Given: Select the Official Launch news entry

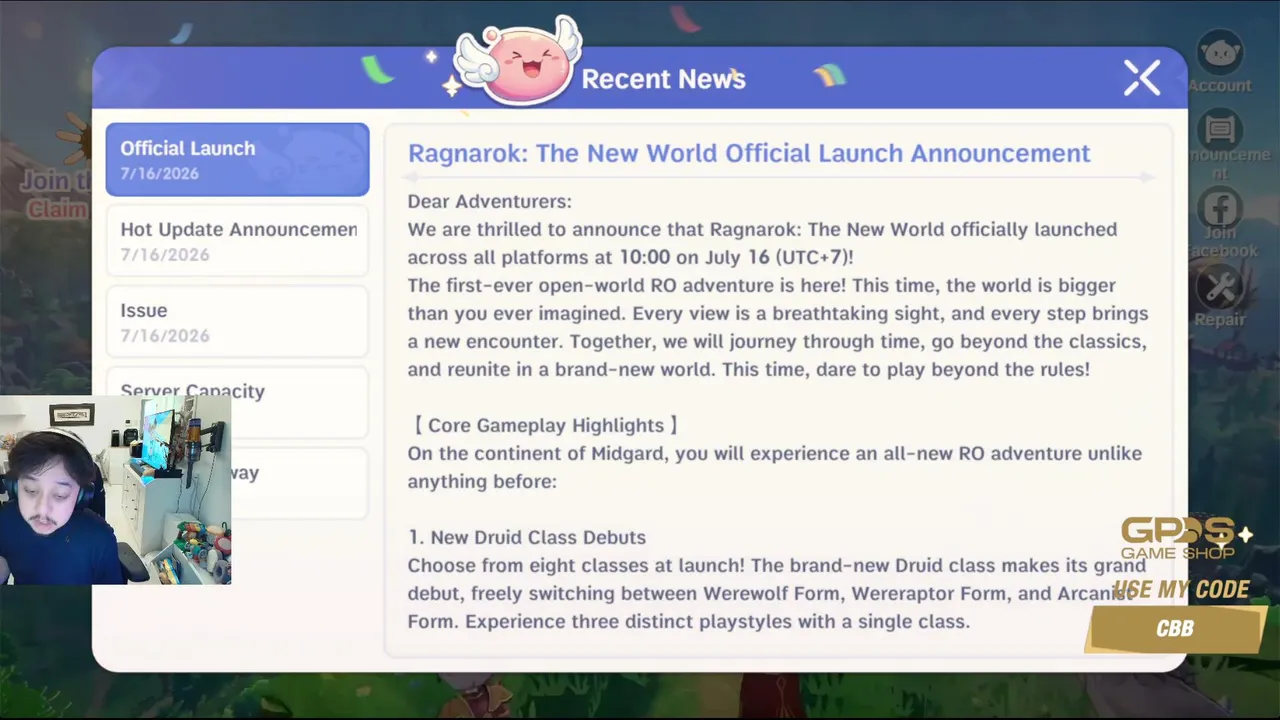Looking at the screenshot, I should tap(237, 159).
